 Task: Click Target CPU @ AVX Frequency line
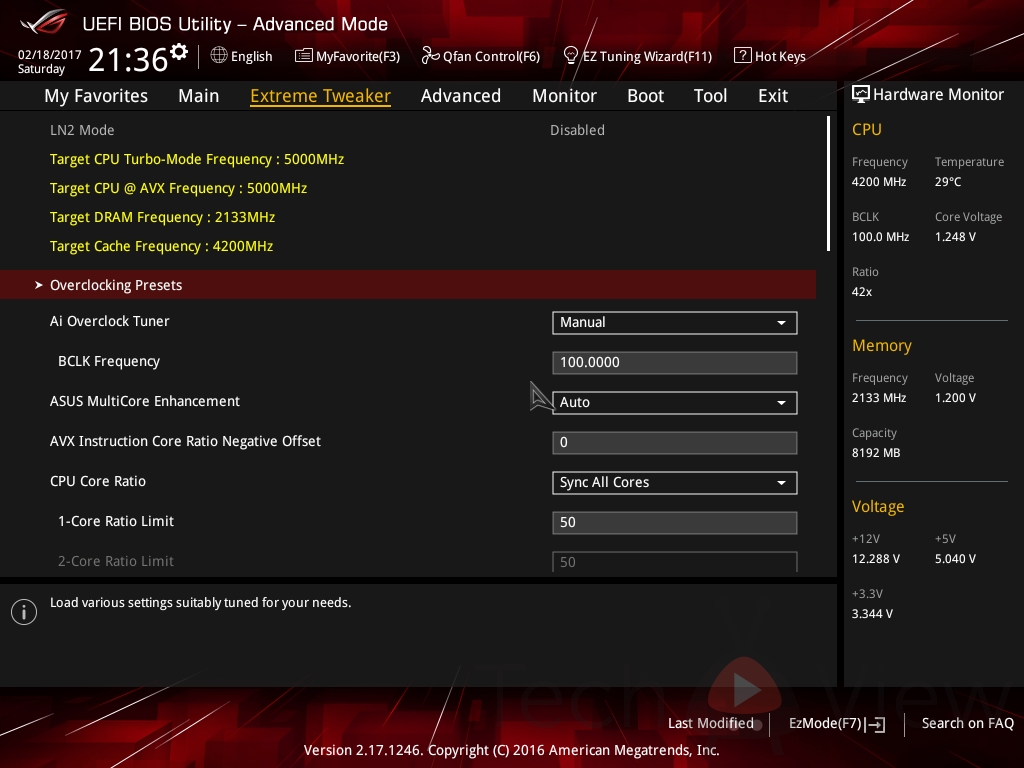coord(178,188)
